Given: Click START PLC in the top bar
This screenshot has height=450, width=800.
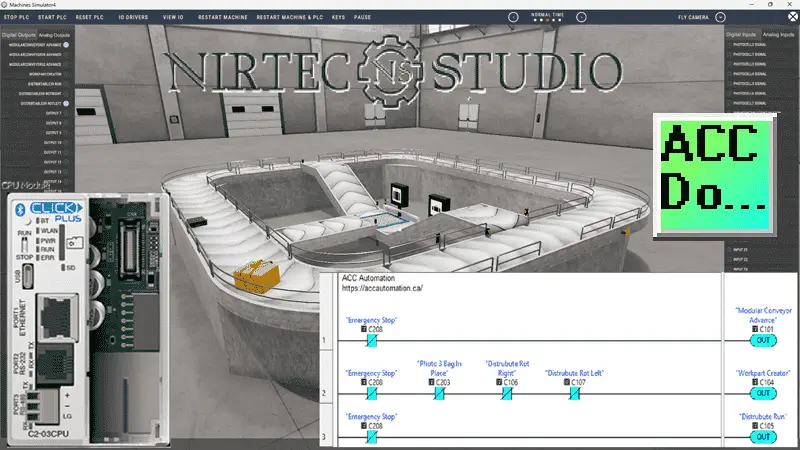Looking at the screenshot, I should click(52, 17).
